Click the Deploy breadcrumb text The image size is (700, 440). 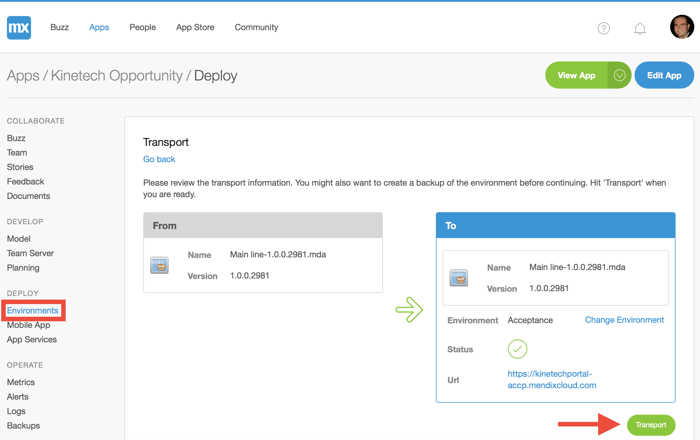[x=216, y=75]
